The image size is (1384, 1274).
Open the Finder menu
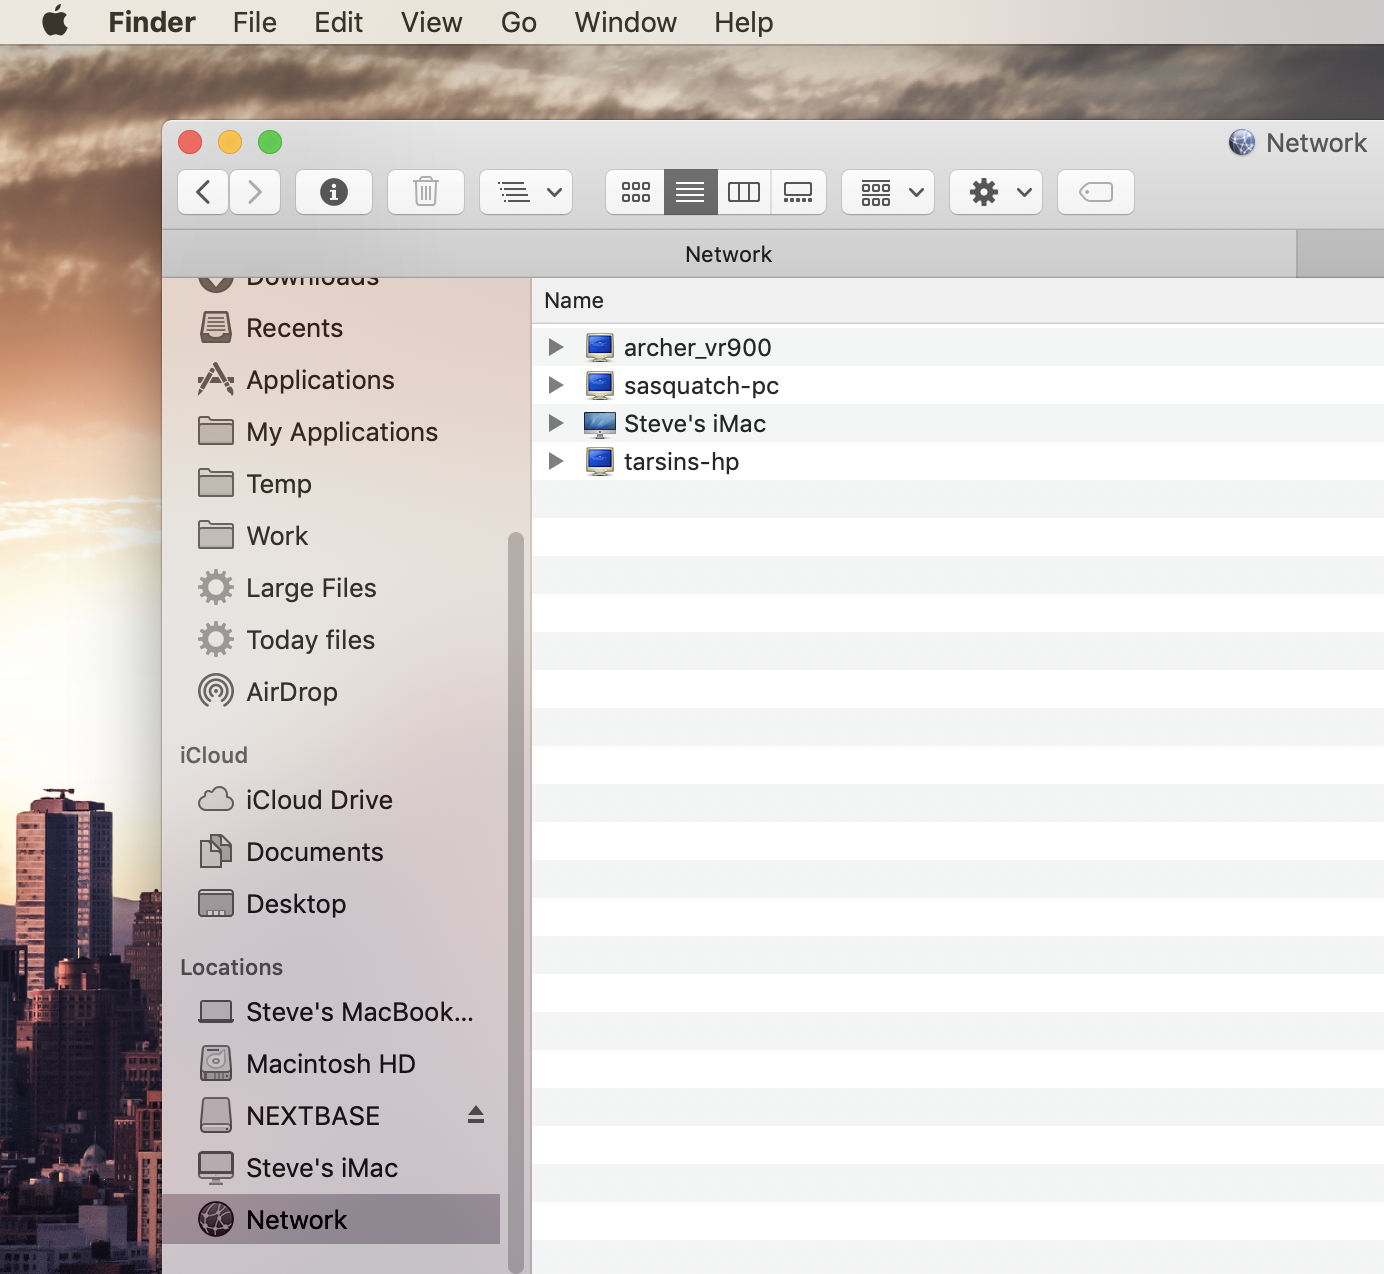[152, 22]
